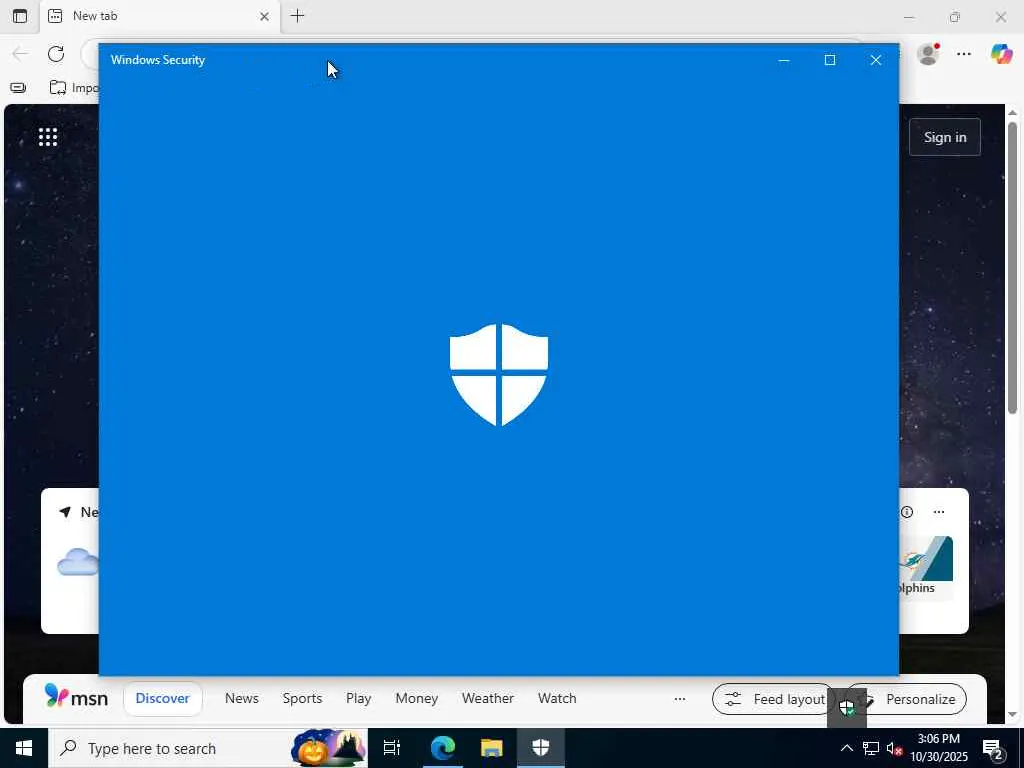
Task: Select the New tab browser tab
Action: [160, 16]
